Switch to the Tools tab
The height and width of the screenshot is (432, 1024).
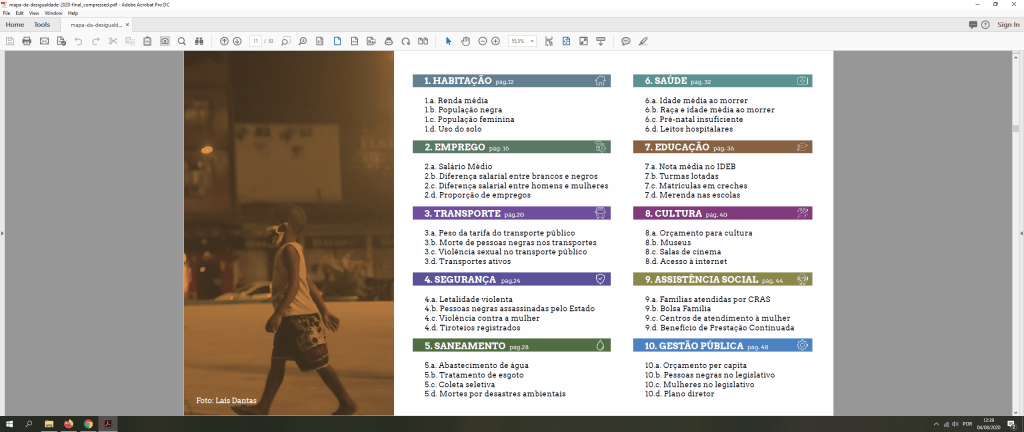[x=42, y=24]
